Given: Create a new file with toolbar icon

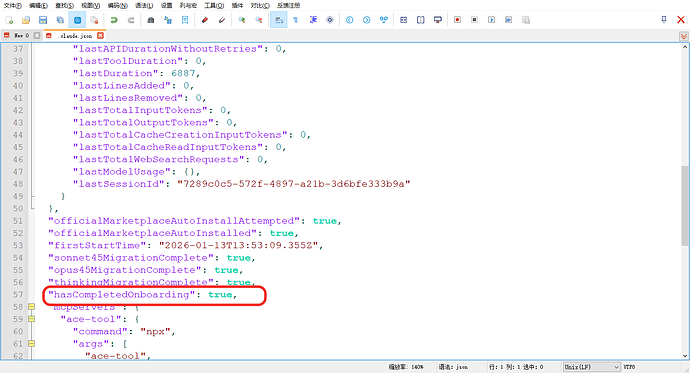Looking at the screenshot, I should click(x=9, y=20).
